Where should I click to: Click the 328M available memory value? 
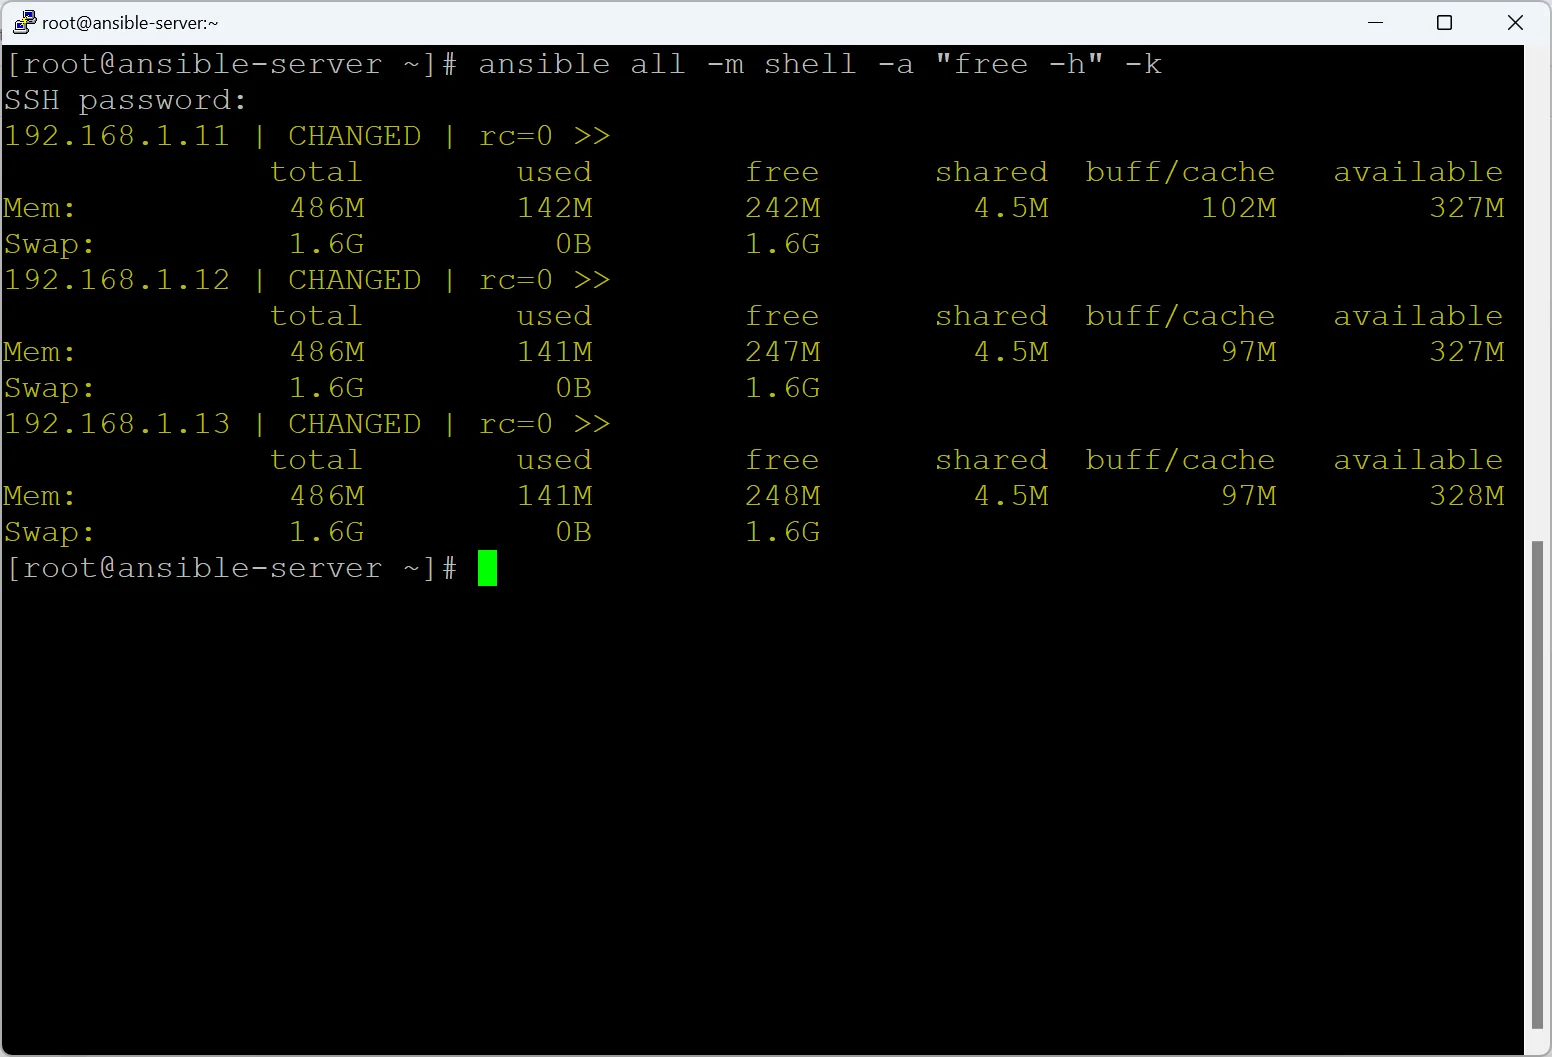coord(1466,496)
